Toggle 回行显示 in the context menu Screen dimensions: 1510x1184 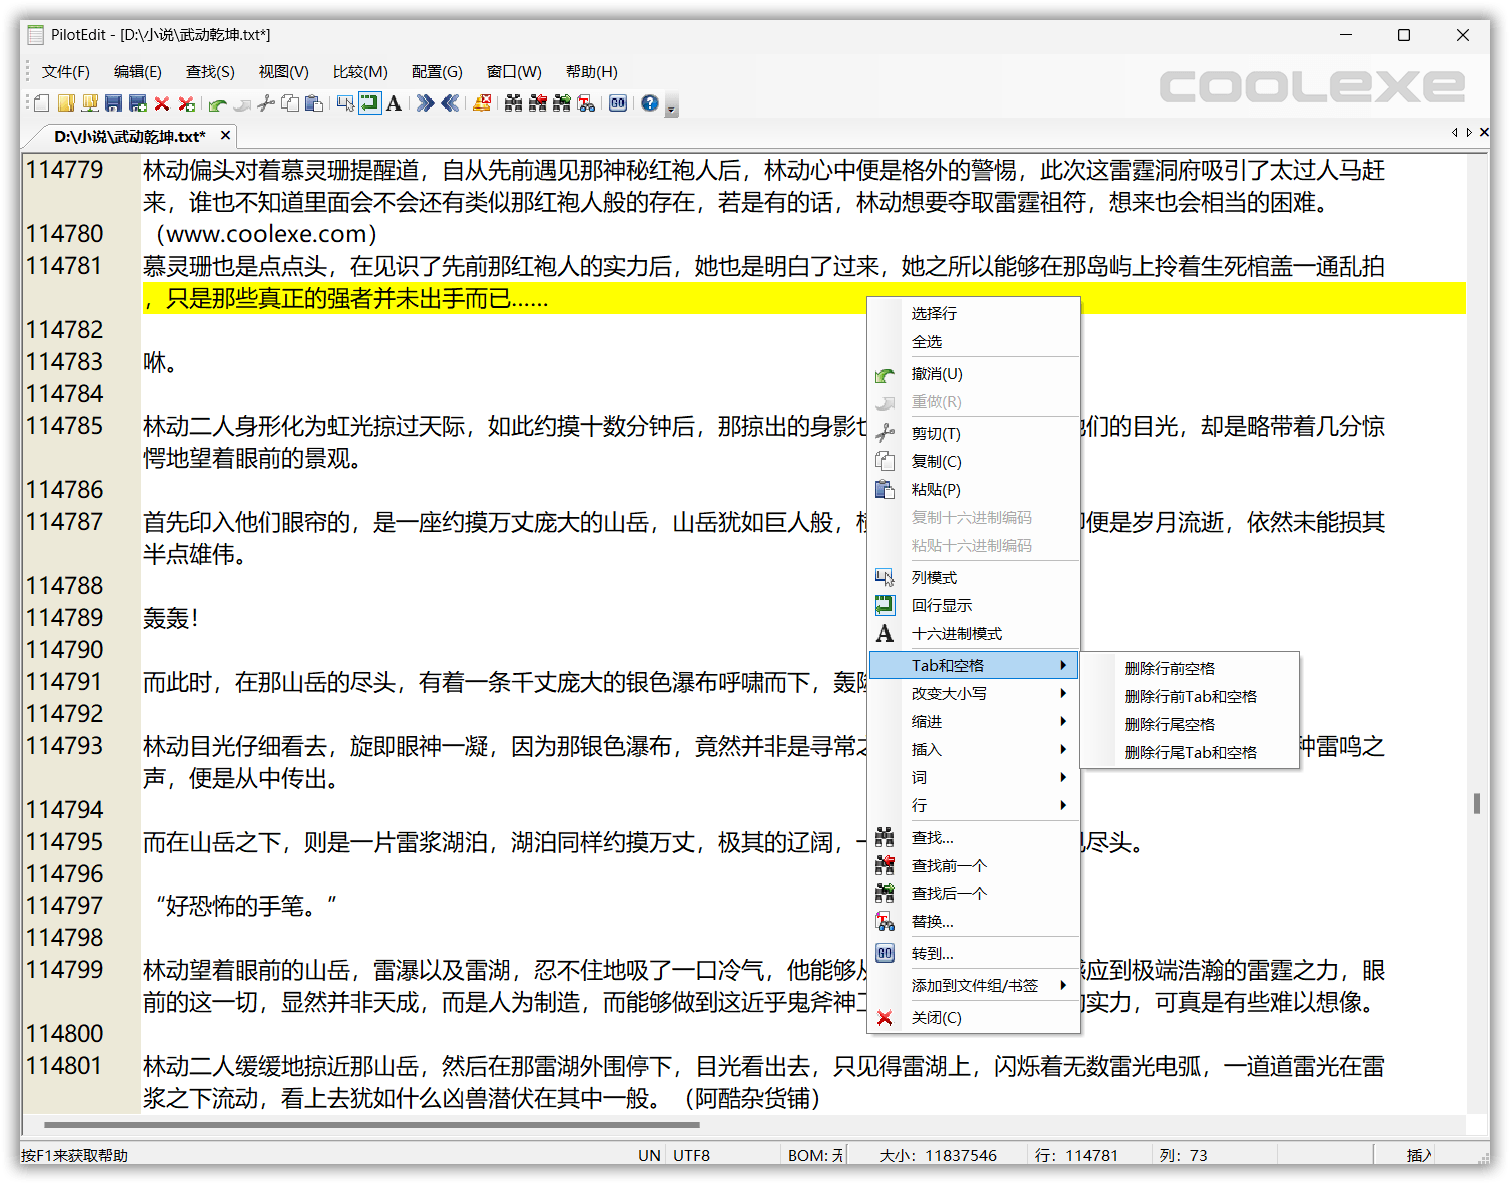tap(941, 605)
